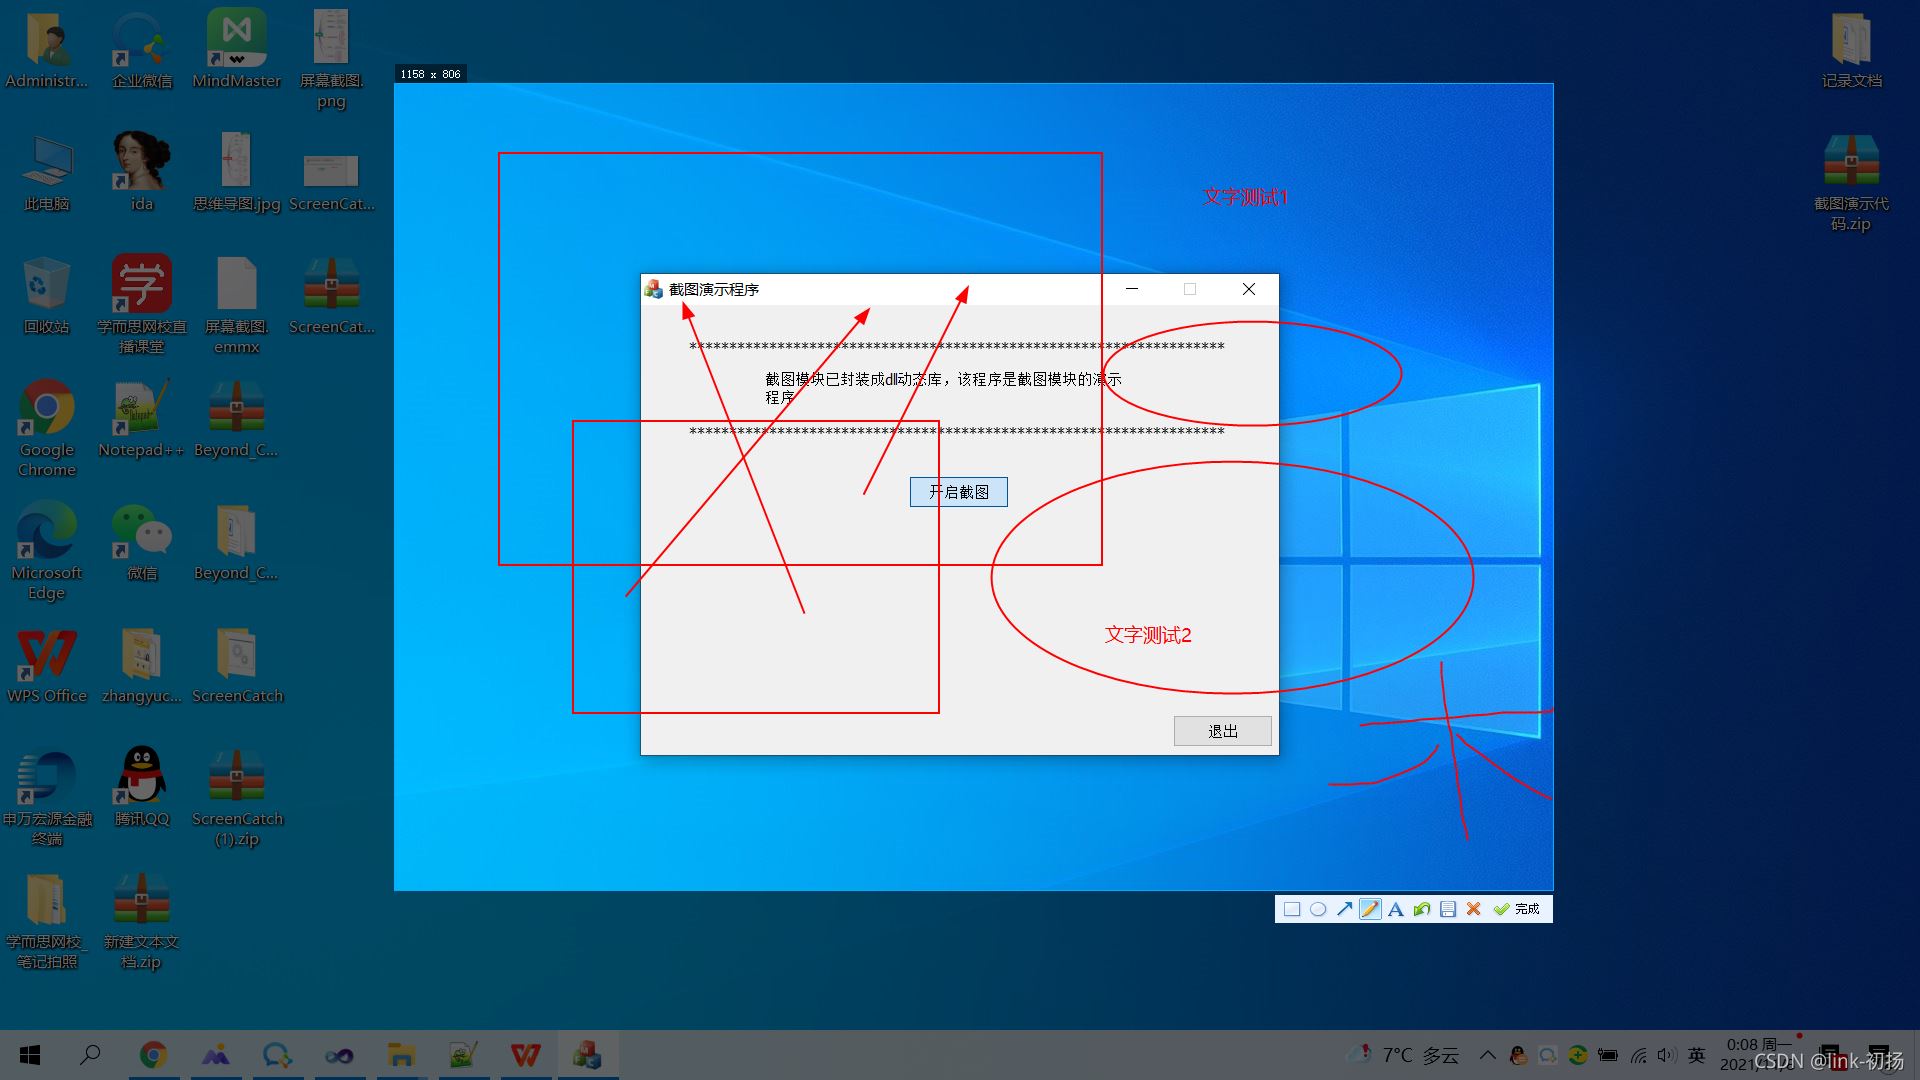Click the delete/cancel drawing icon

coord(1474,909)
